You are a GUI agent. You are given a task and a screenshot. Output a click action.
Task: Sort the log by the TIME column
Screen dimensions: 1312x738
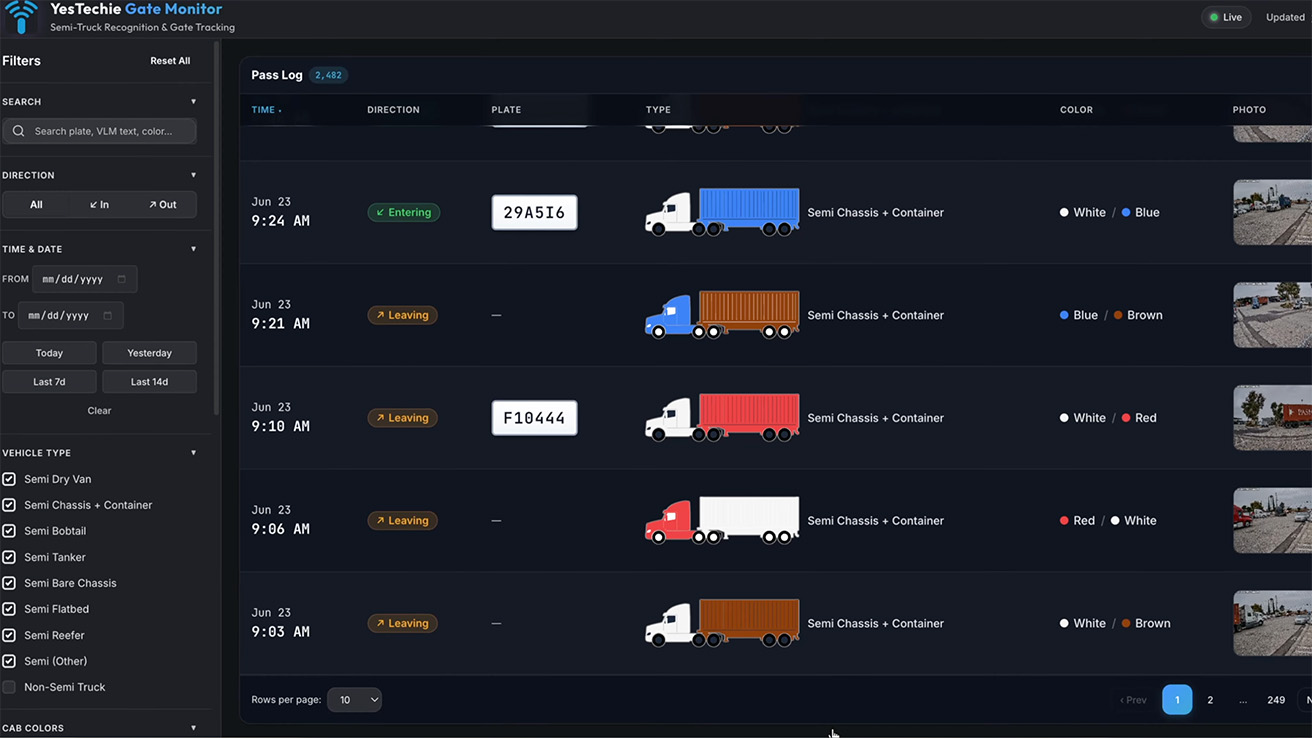(x=266, y=110)
